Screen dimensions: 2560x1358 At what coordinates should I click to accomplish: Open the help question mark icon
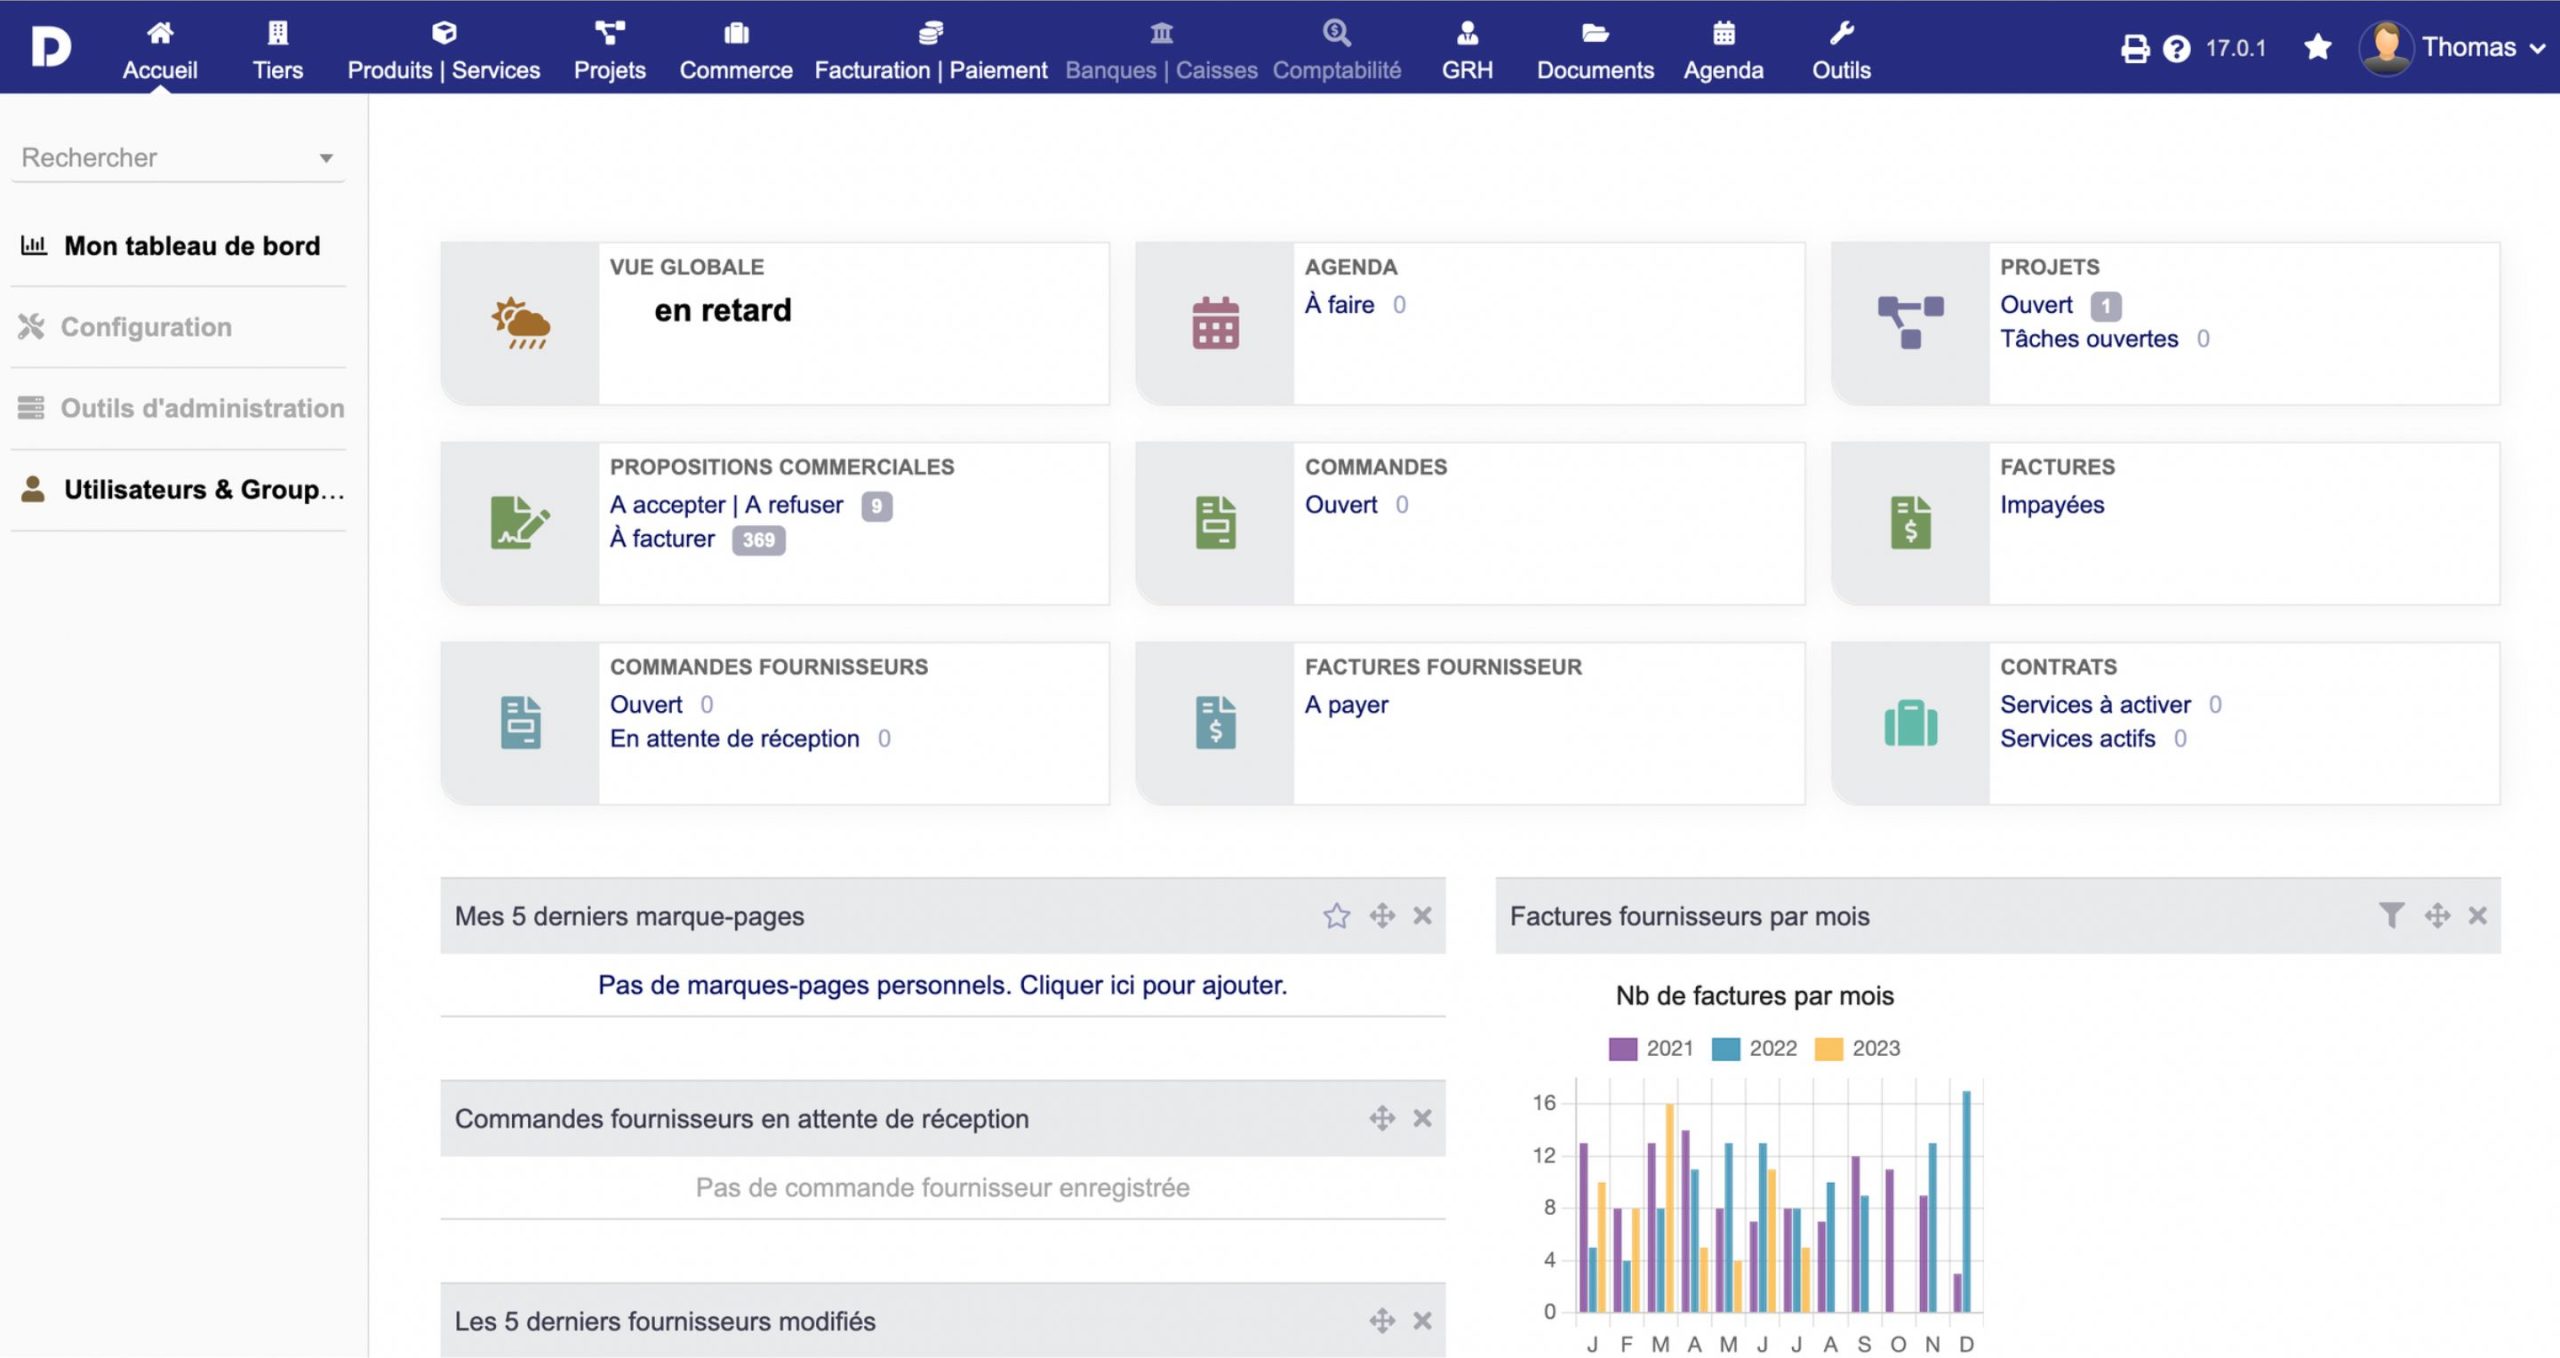[x=2176, y=48]
